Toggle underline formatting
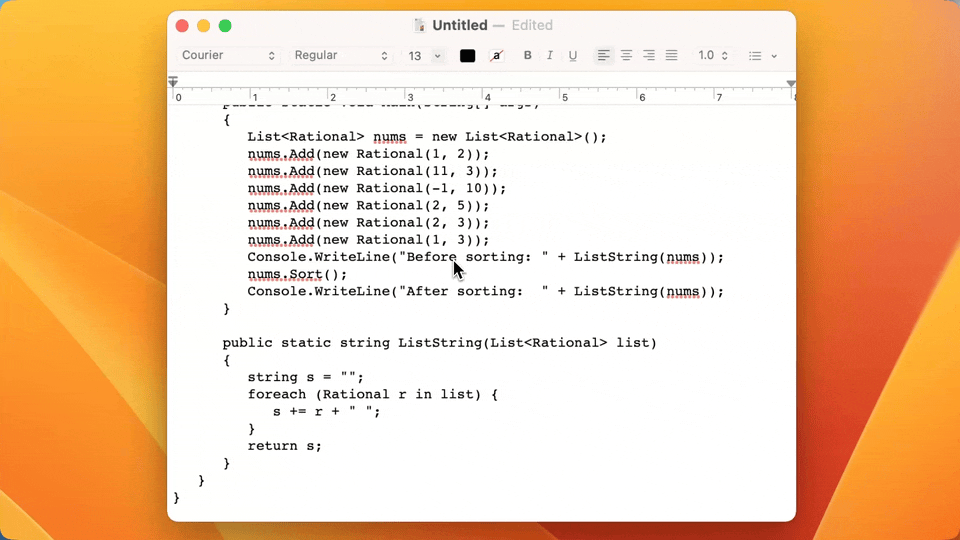Viewport: 960px width, 540px height. (572, 56)
